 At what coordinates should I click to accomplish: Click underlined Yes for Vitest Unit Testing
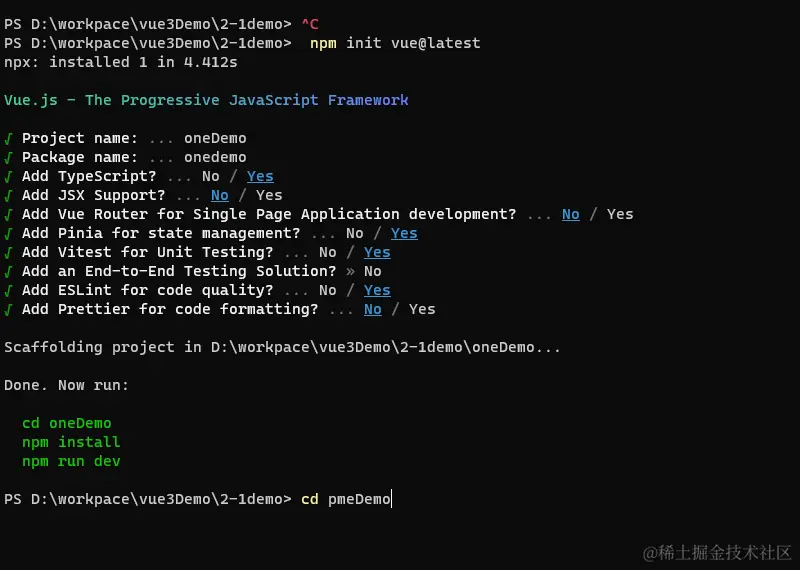click(377, 252)
